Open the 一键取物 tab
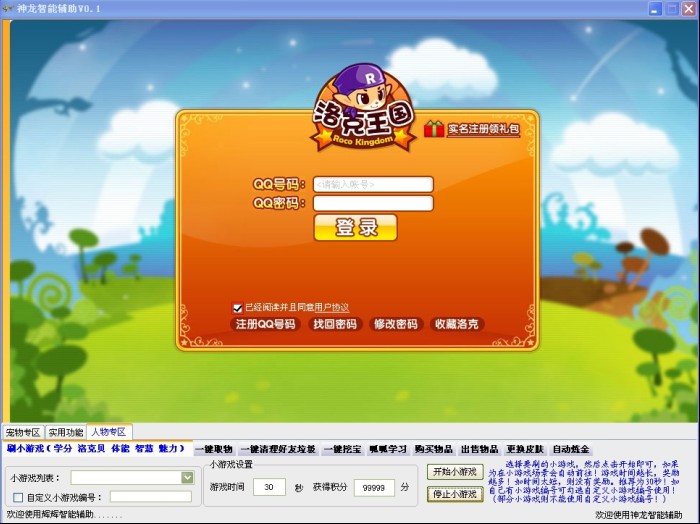This screenshot has width=700, height=524. [214, 449]
